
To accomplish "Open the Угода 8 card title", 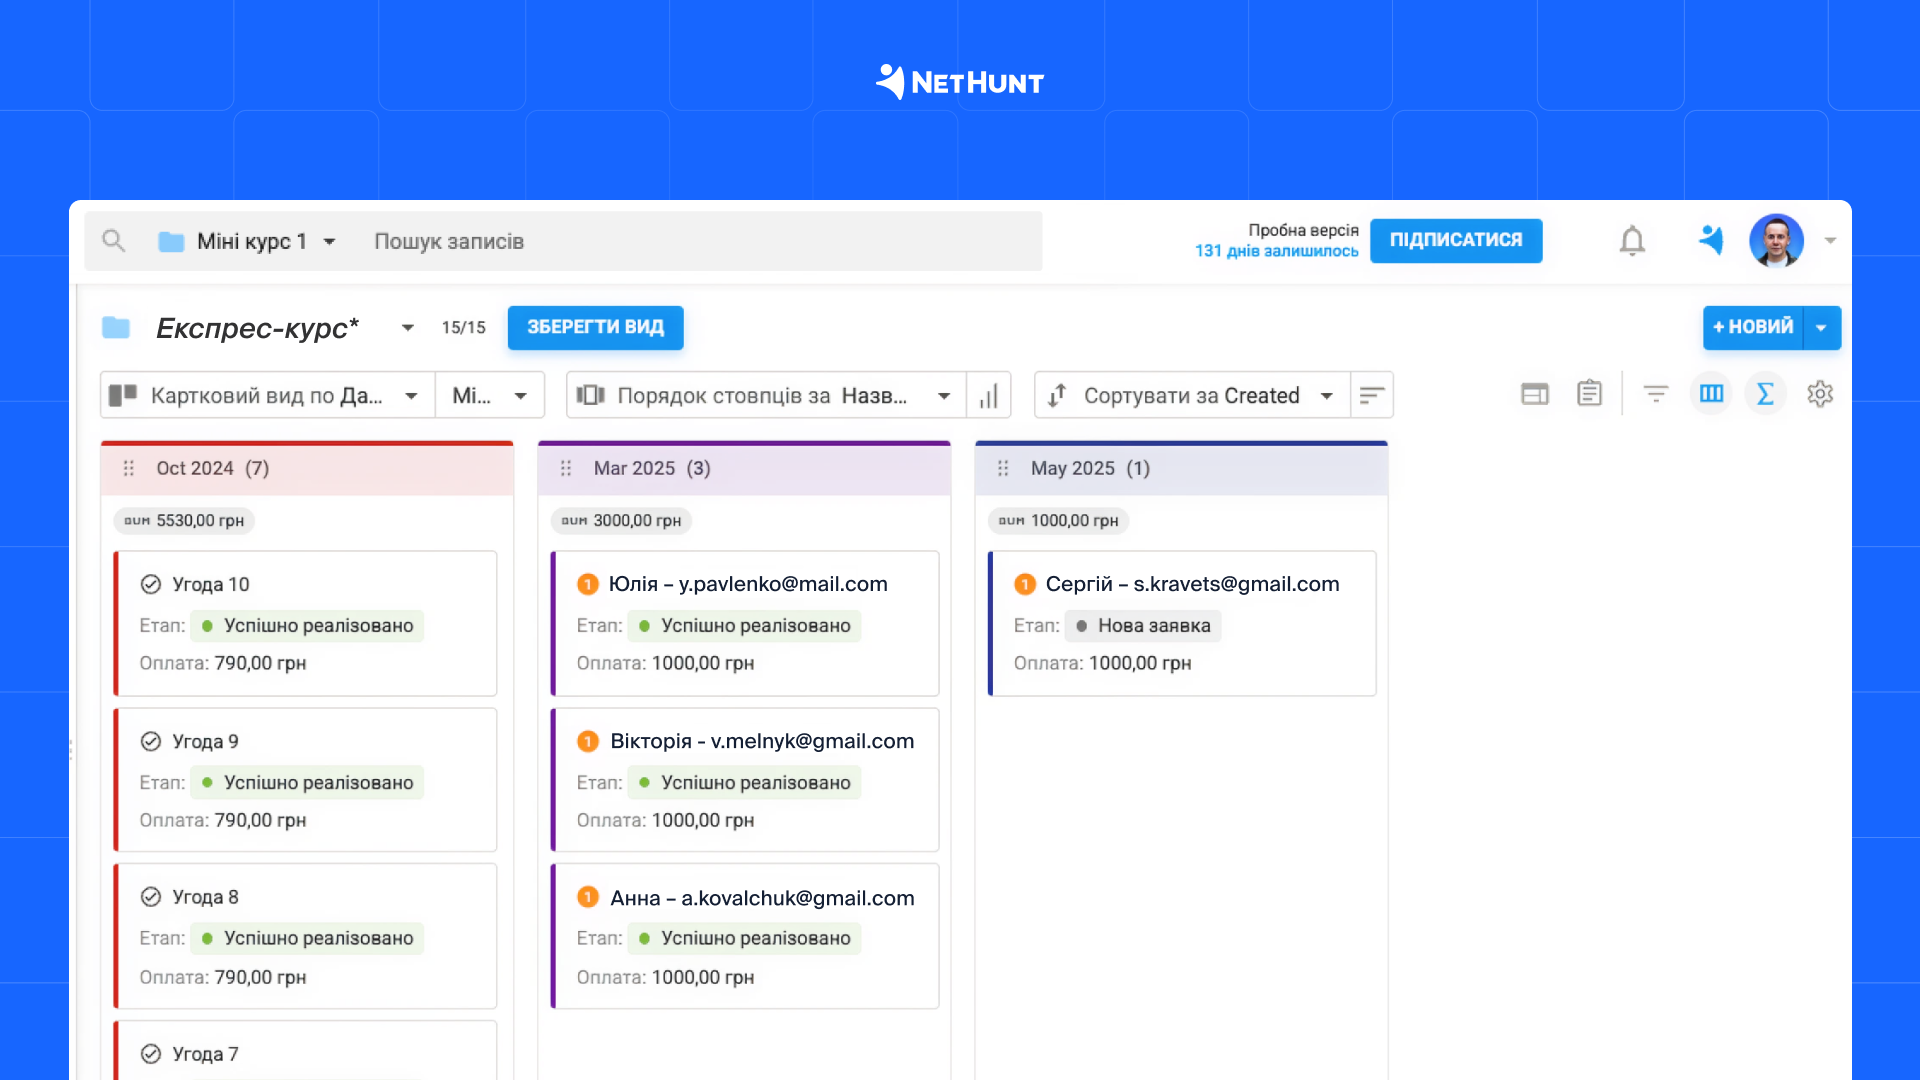I will (205, 897).
